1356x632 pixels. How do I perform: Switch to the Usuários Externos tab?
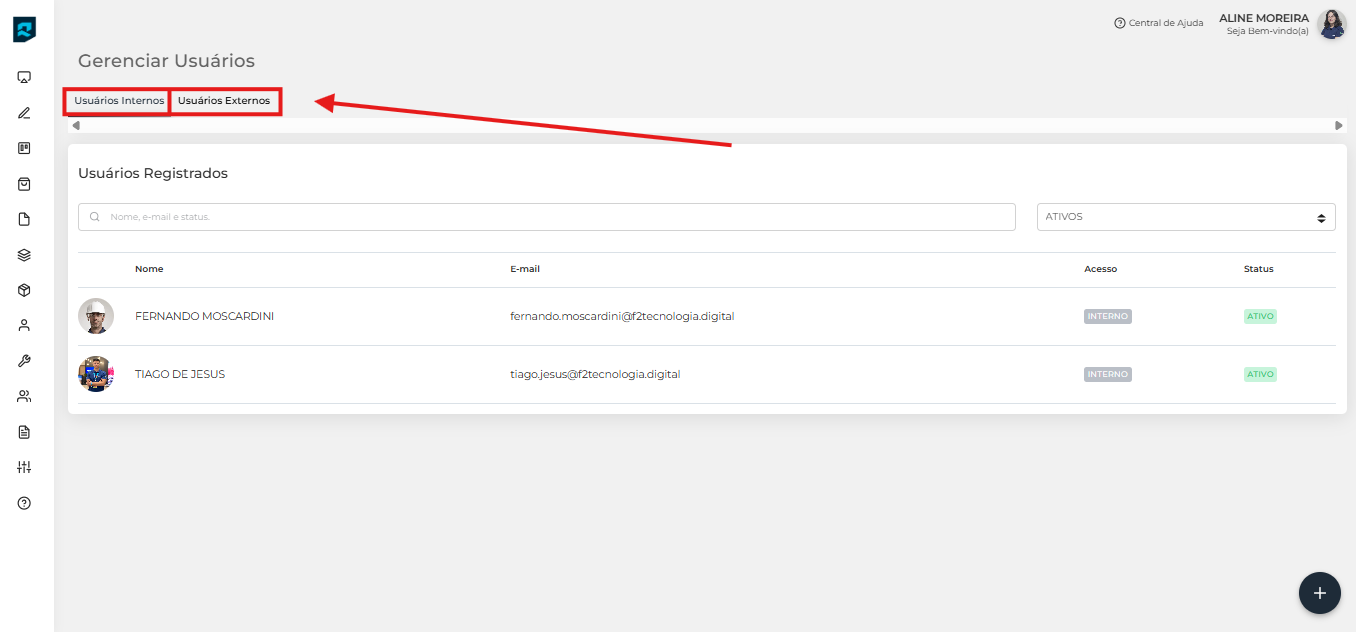tap(224, 101)
